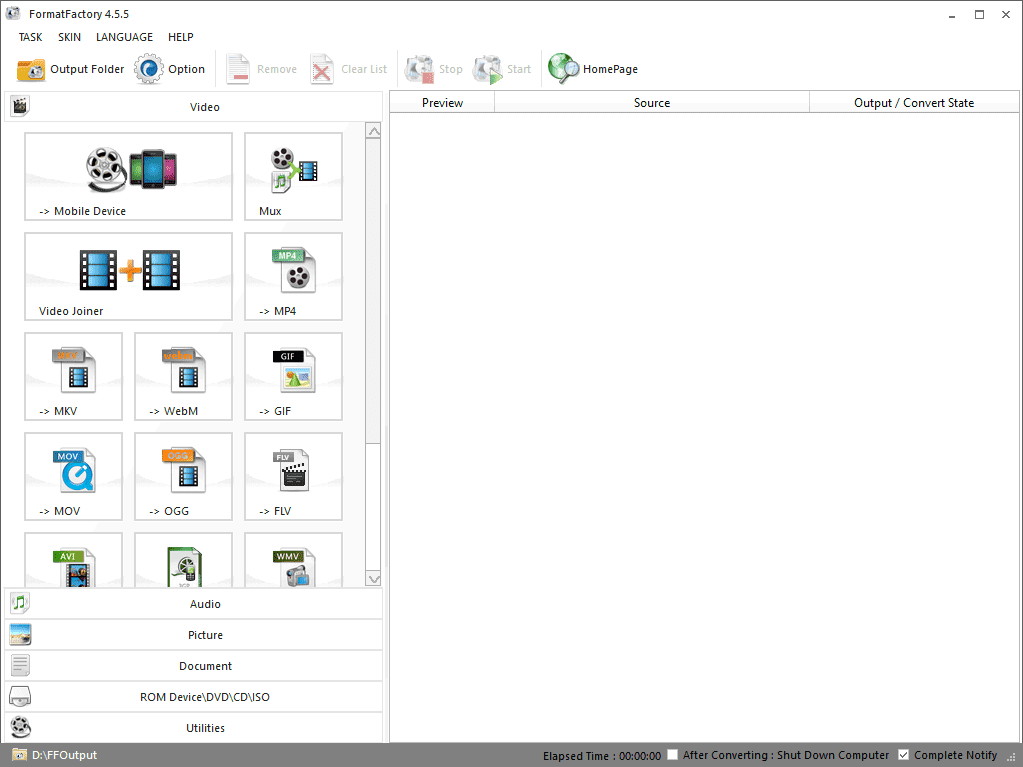The width and height of the screenshot is (1023, 767).
Task: Click the Elapsed Time readout
Action: tap(602, 755)
